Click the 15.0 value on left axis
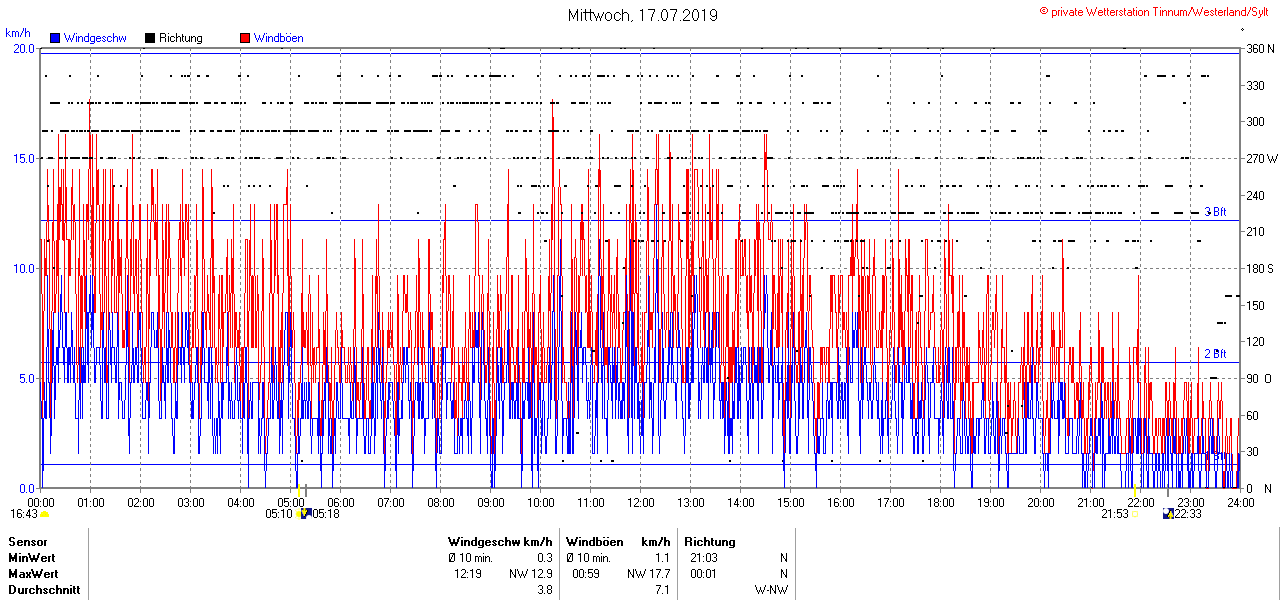 coord(23,158)
